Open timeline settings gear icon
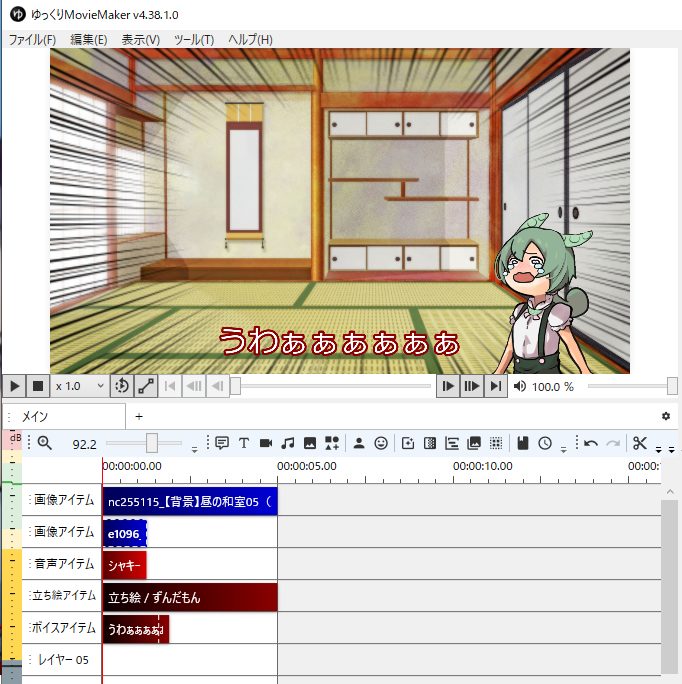Screen dimensions: 682x684 click(x=666, y=416)
